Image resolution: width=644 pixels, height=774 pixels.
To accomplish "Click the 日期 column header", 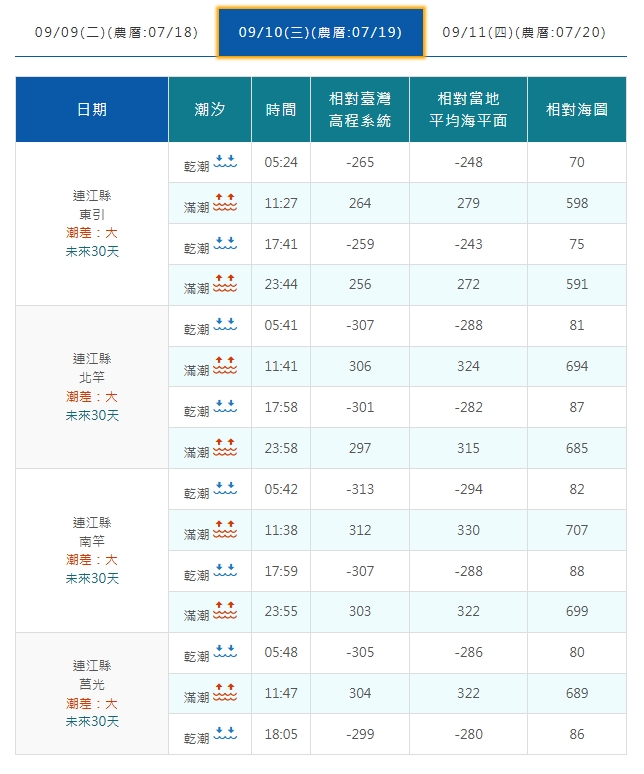I will [92, 110].
